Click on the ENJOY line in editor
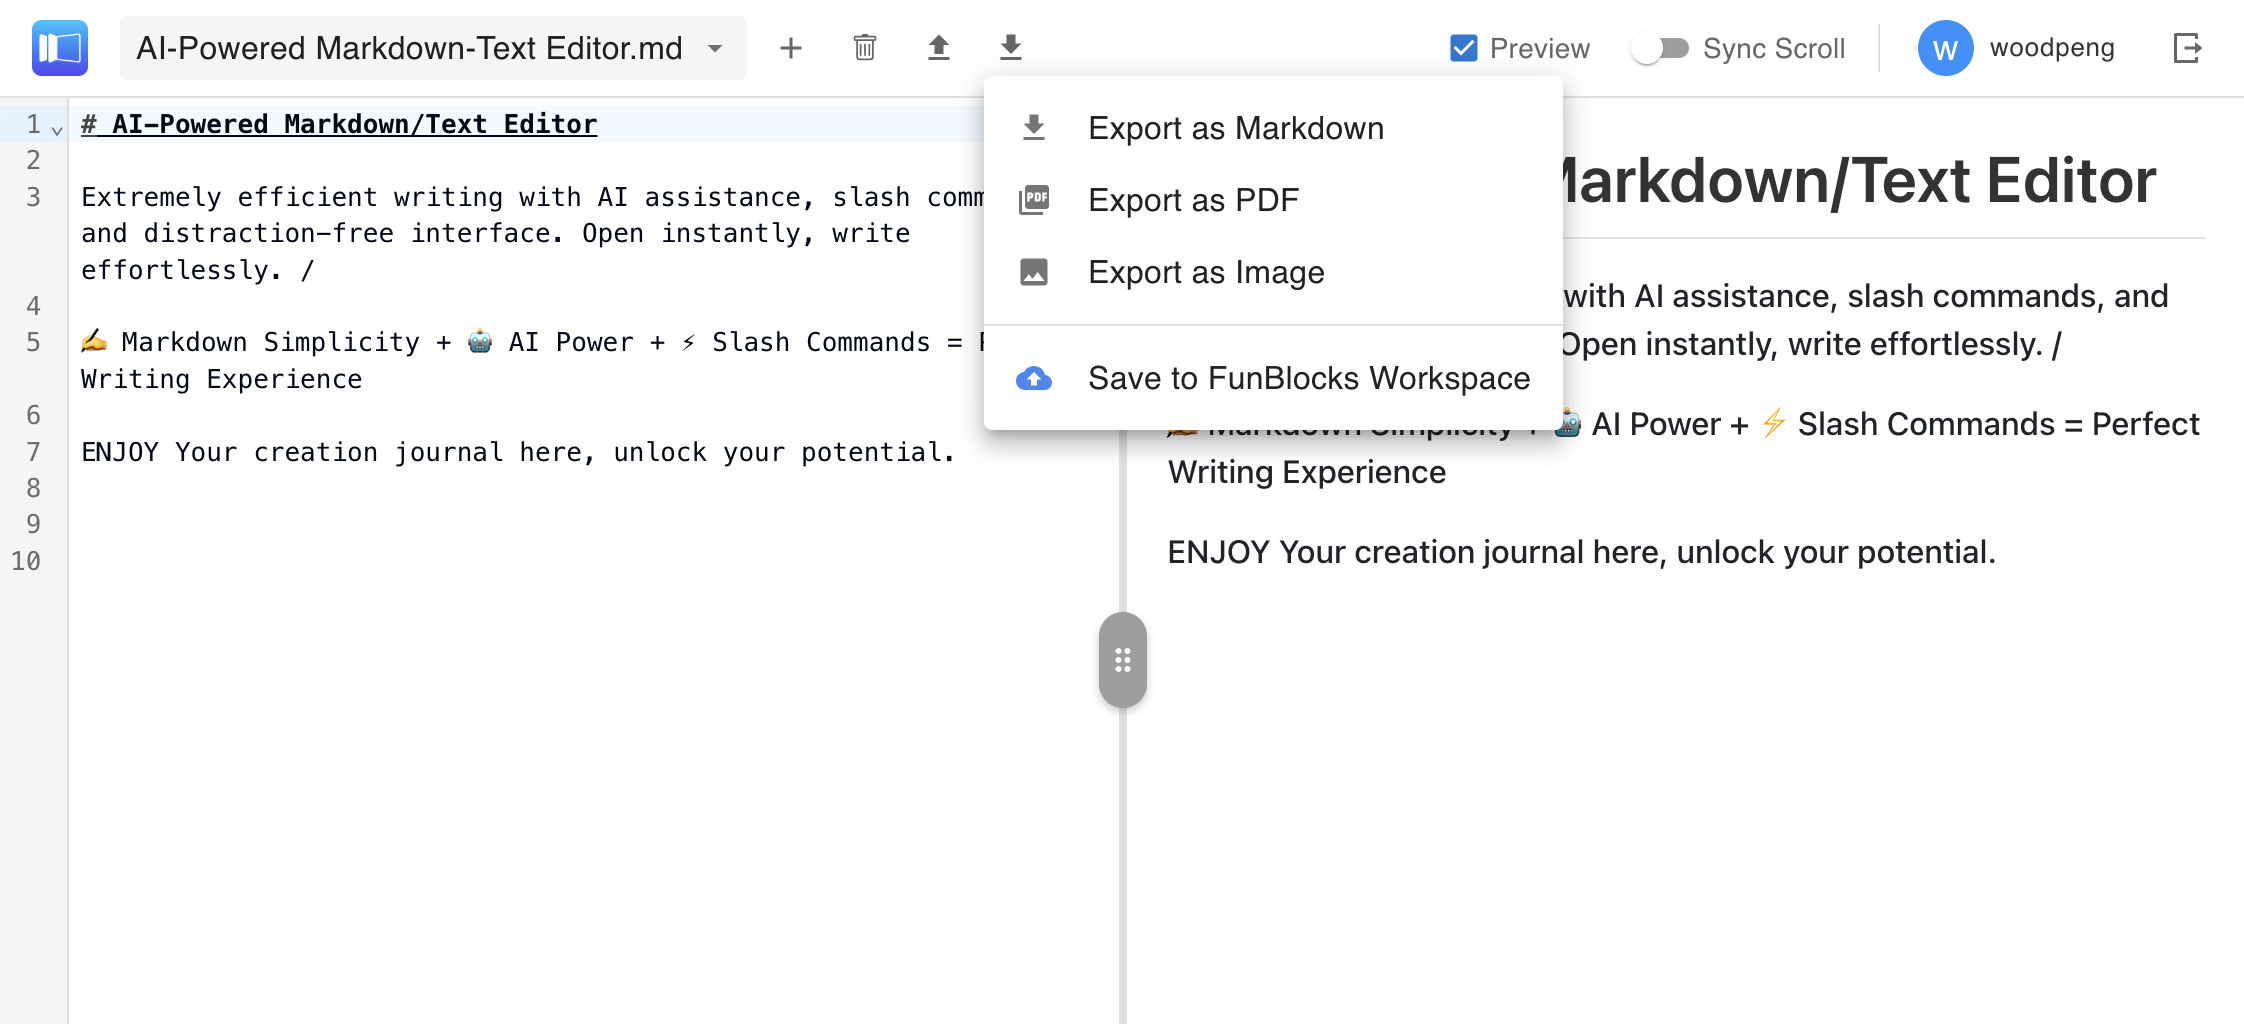This screenshot has height=1024, width=2244. coord(517,452)
